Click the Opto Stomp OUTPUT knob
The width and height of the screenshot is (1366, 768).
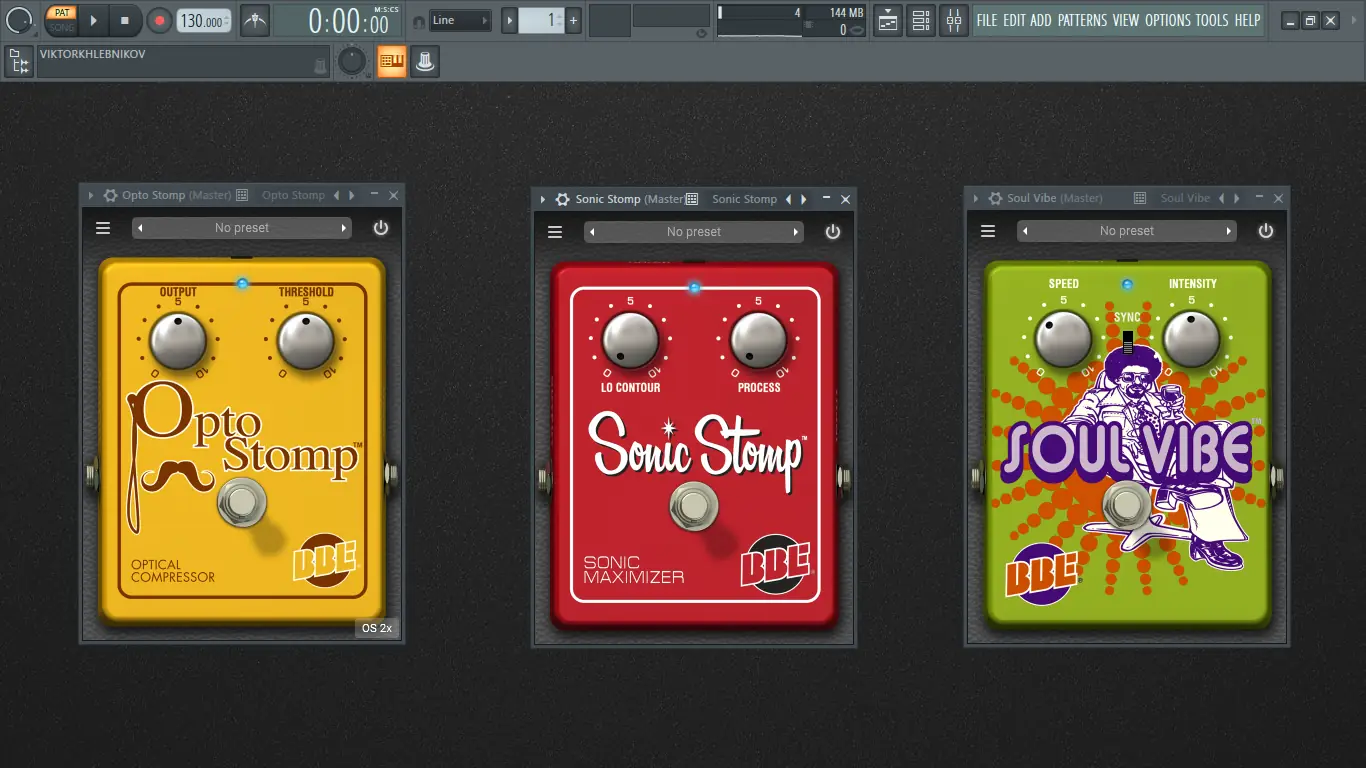178,341
